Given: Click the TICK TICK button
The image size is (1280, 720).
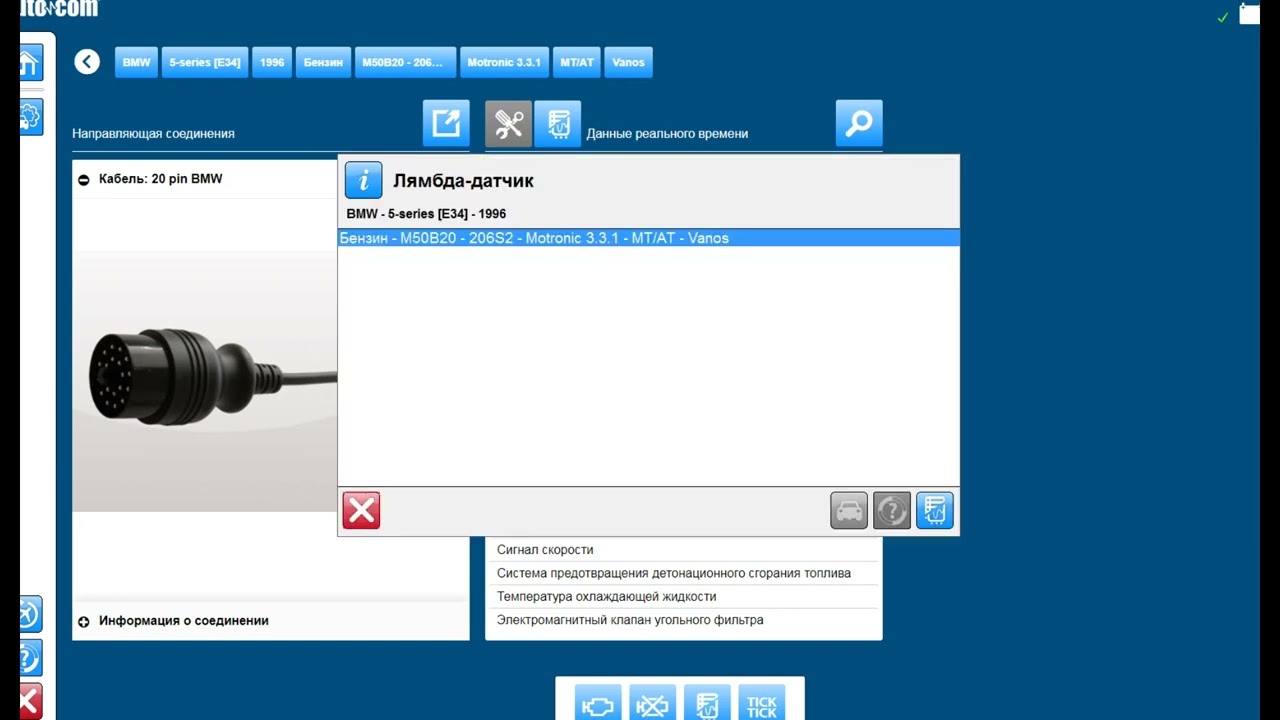Looking at the screenshot, I should pyautogui.click(x=761, y=702).
